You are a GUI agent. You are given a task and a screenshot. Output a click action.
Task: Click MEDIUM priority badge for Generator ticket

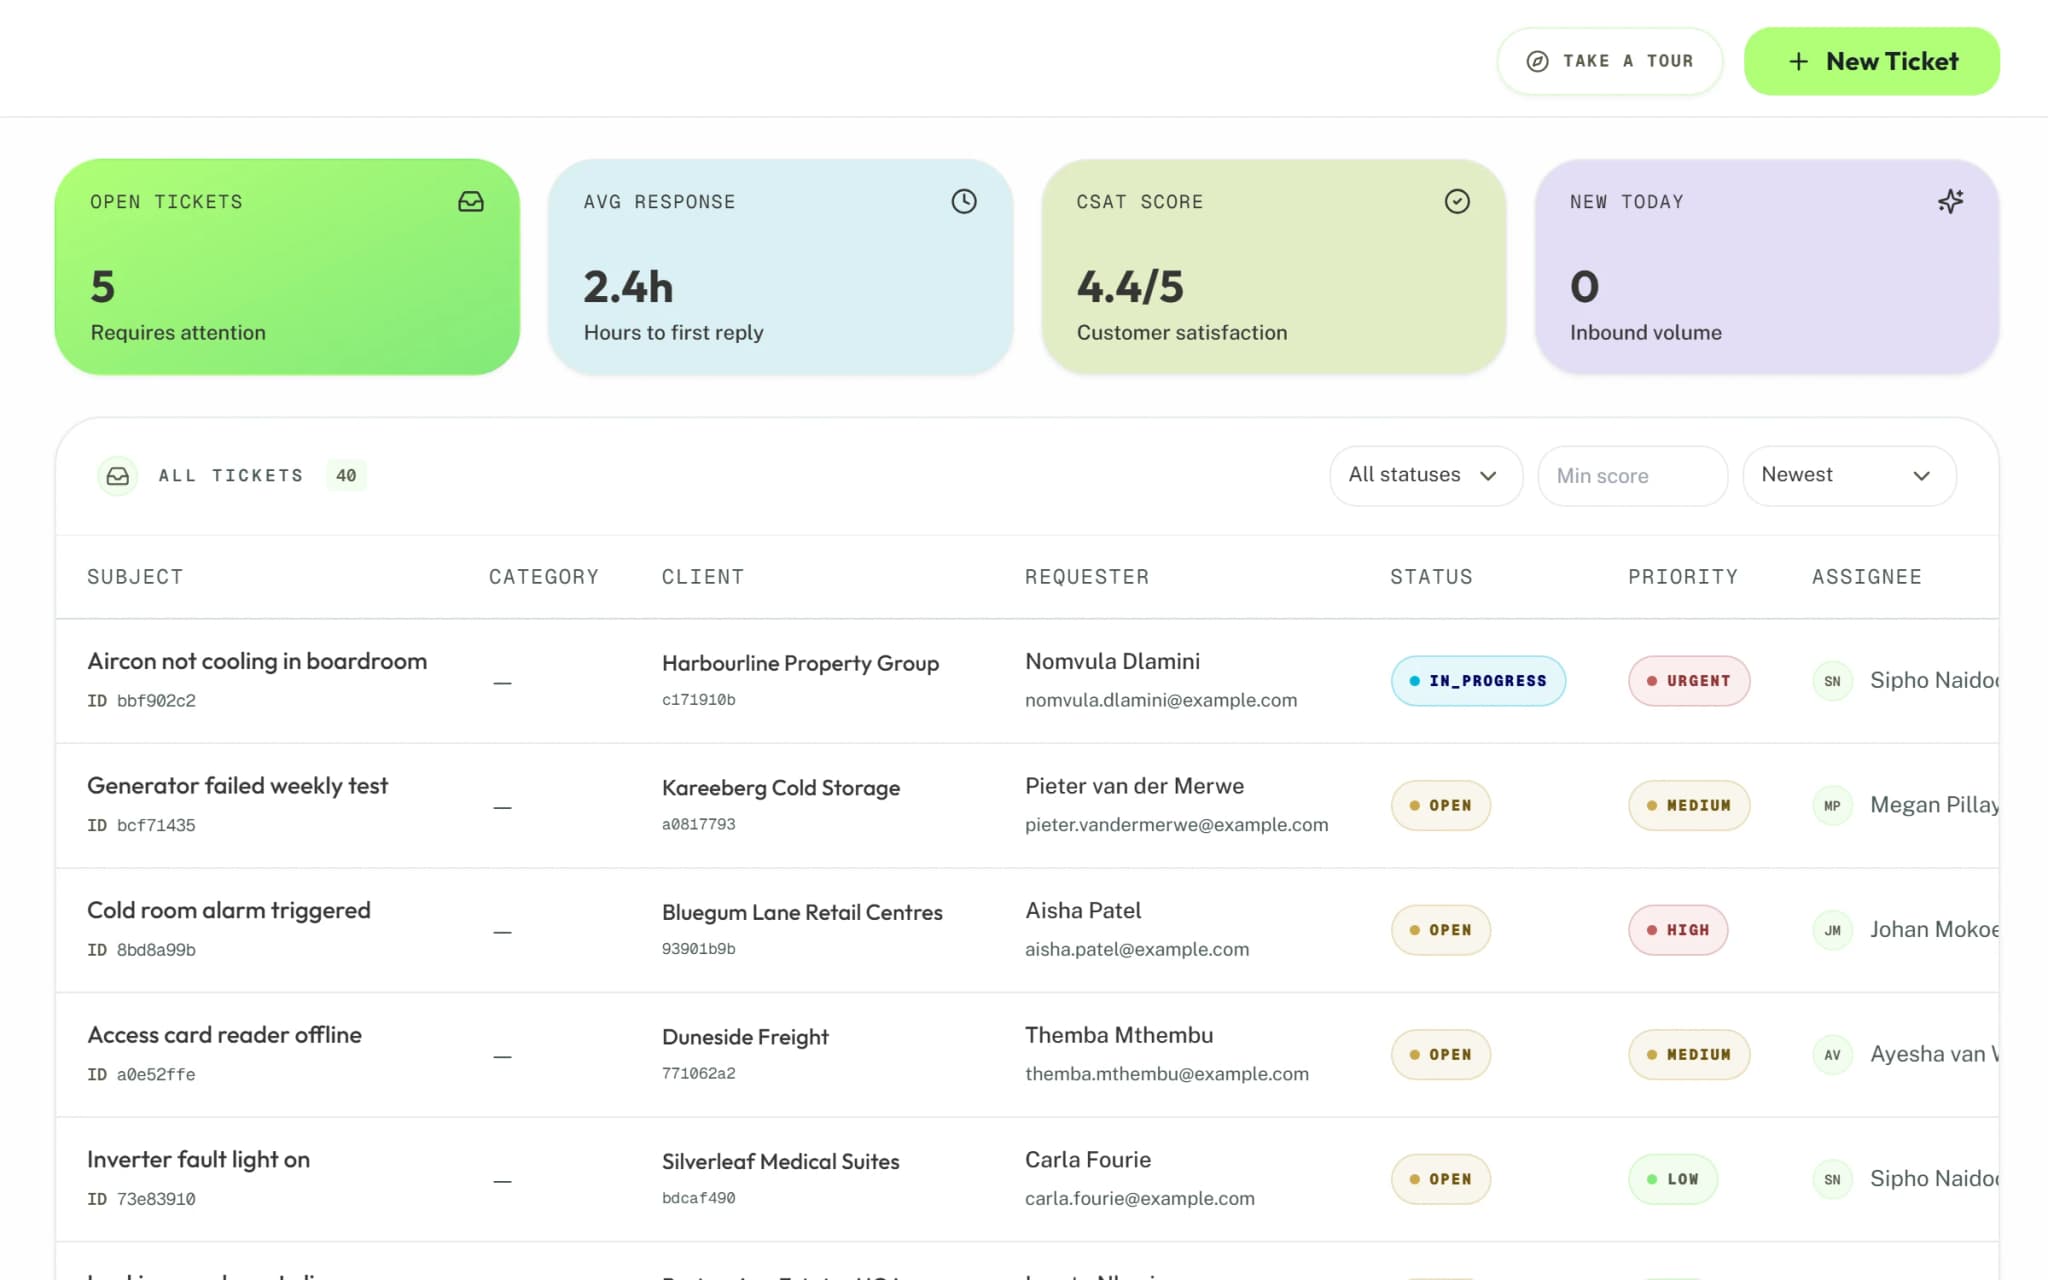click(1689, 806)
